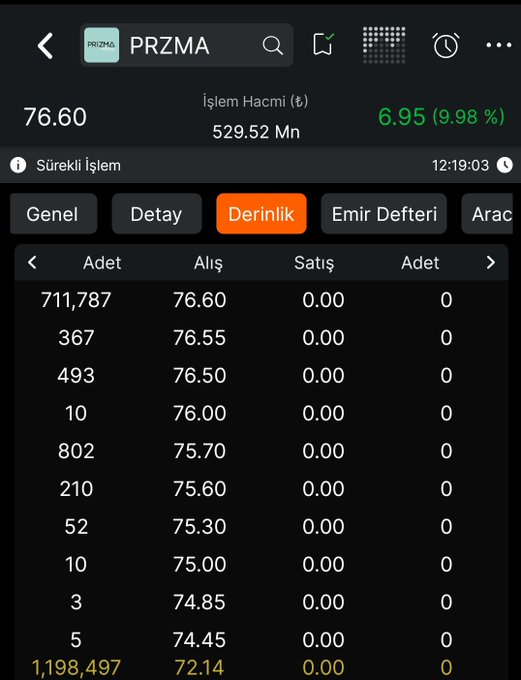Tap the clock icon next to 12:19:03
Viewport: 521px width, 680px height.
505,165
